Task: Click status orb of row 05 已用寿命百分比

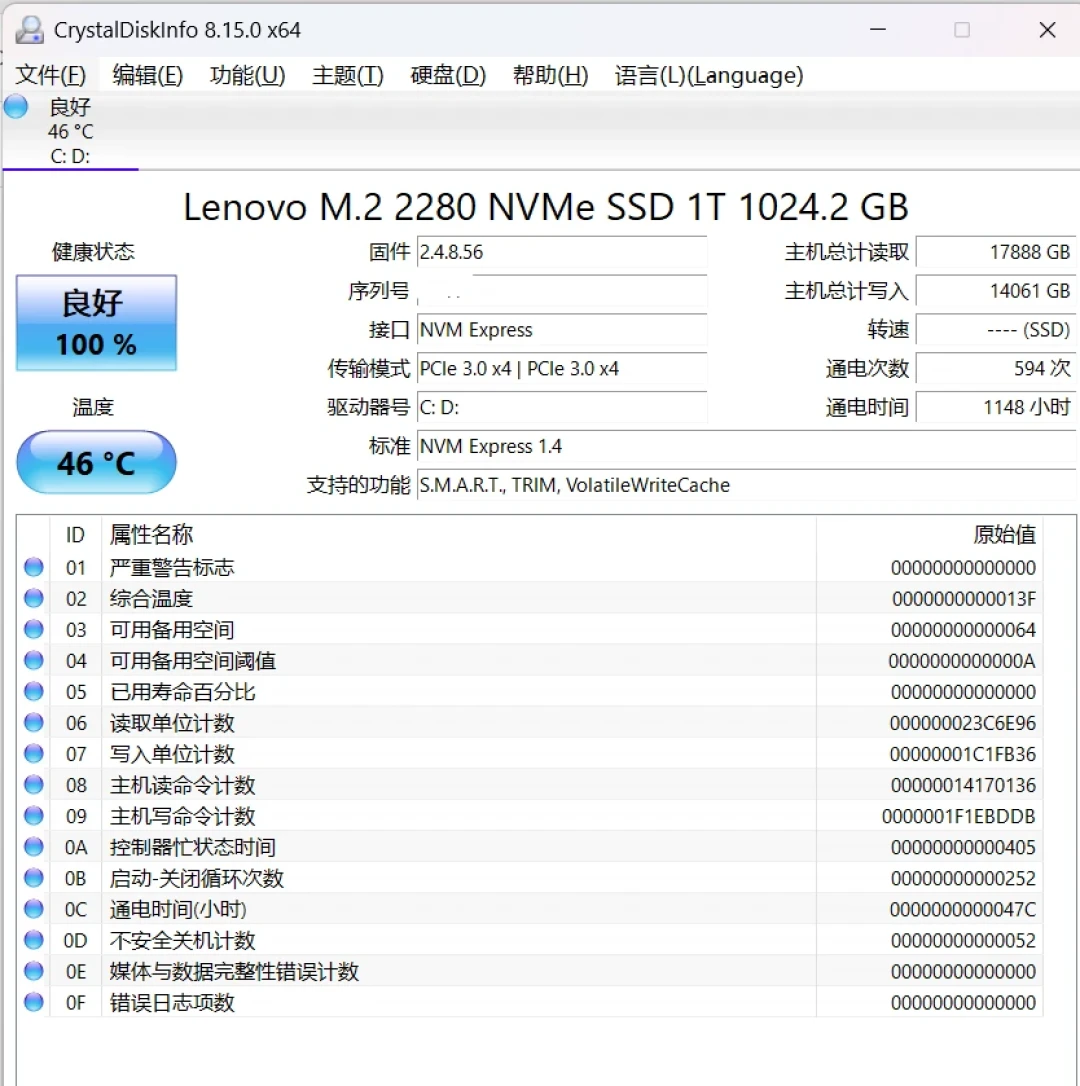Action: pyautogui.click(x=33, y=691)
